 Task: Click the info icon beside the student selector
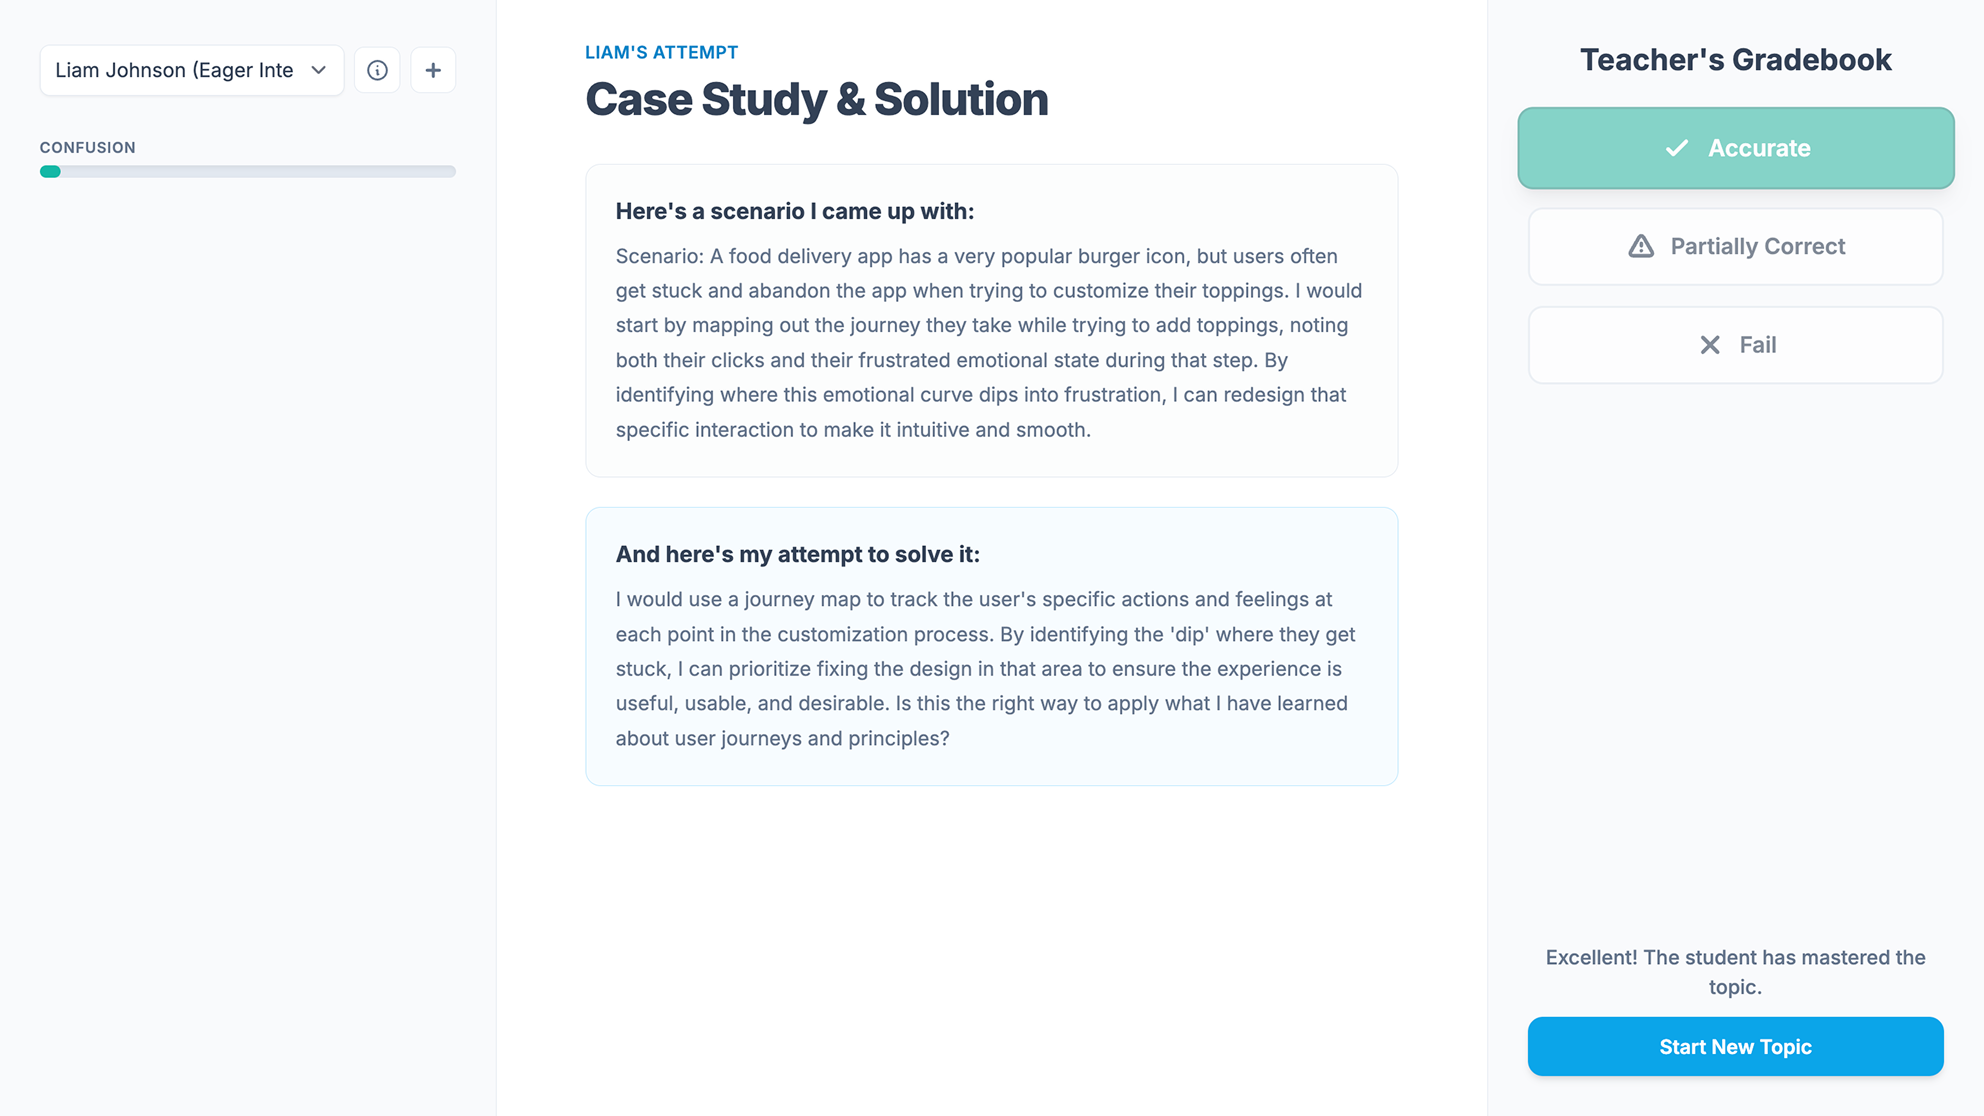377,70
